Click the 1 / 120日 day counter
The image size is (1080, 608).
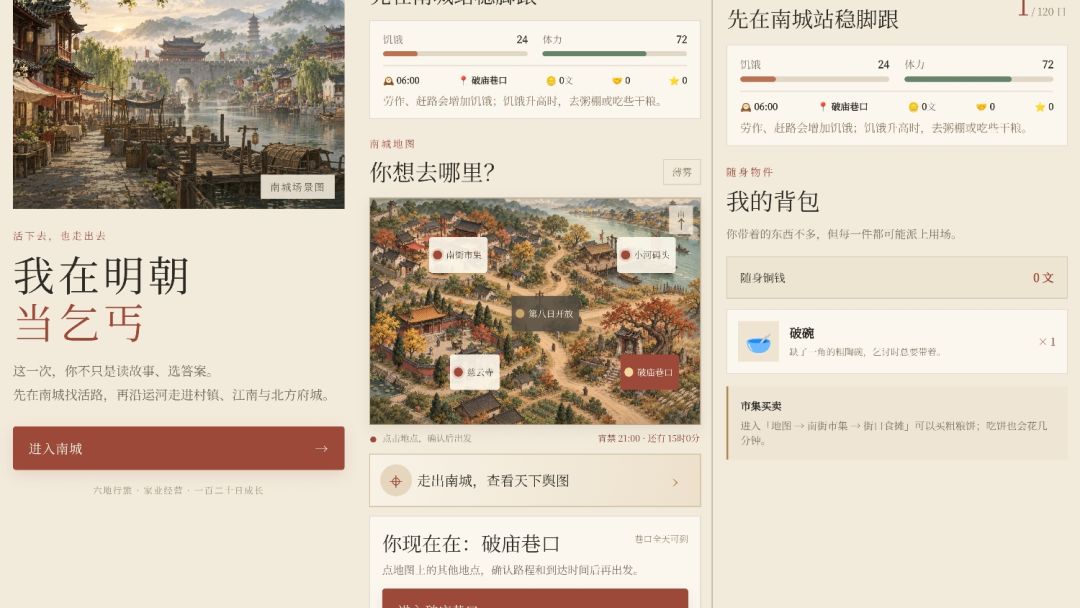click(1042, 9)
